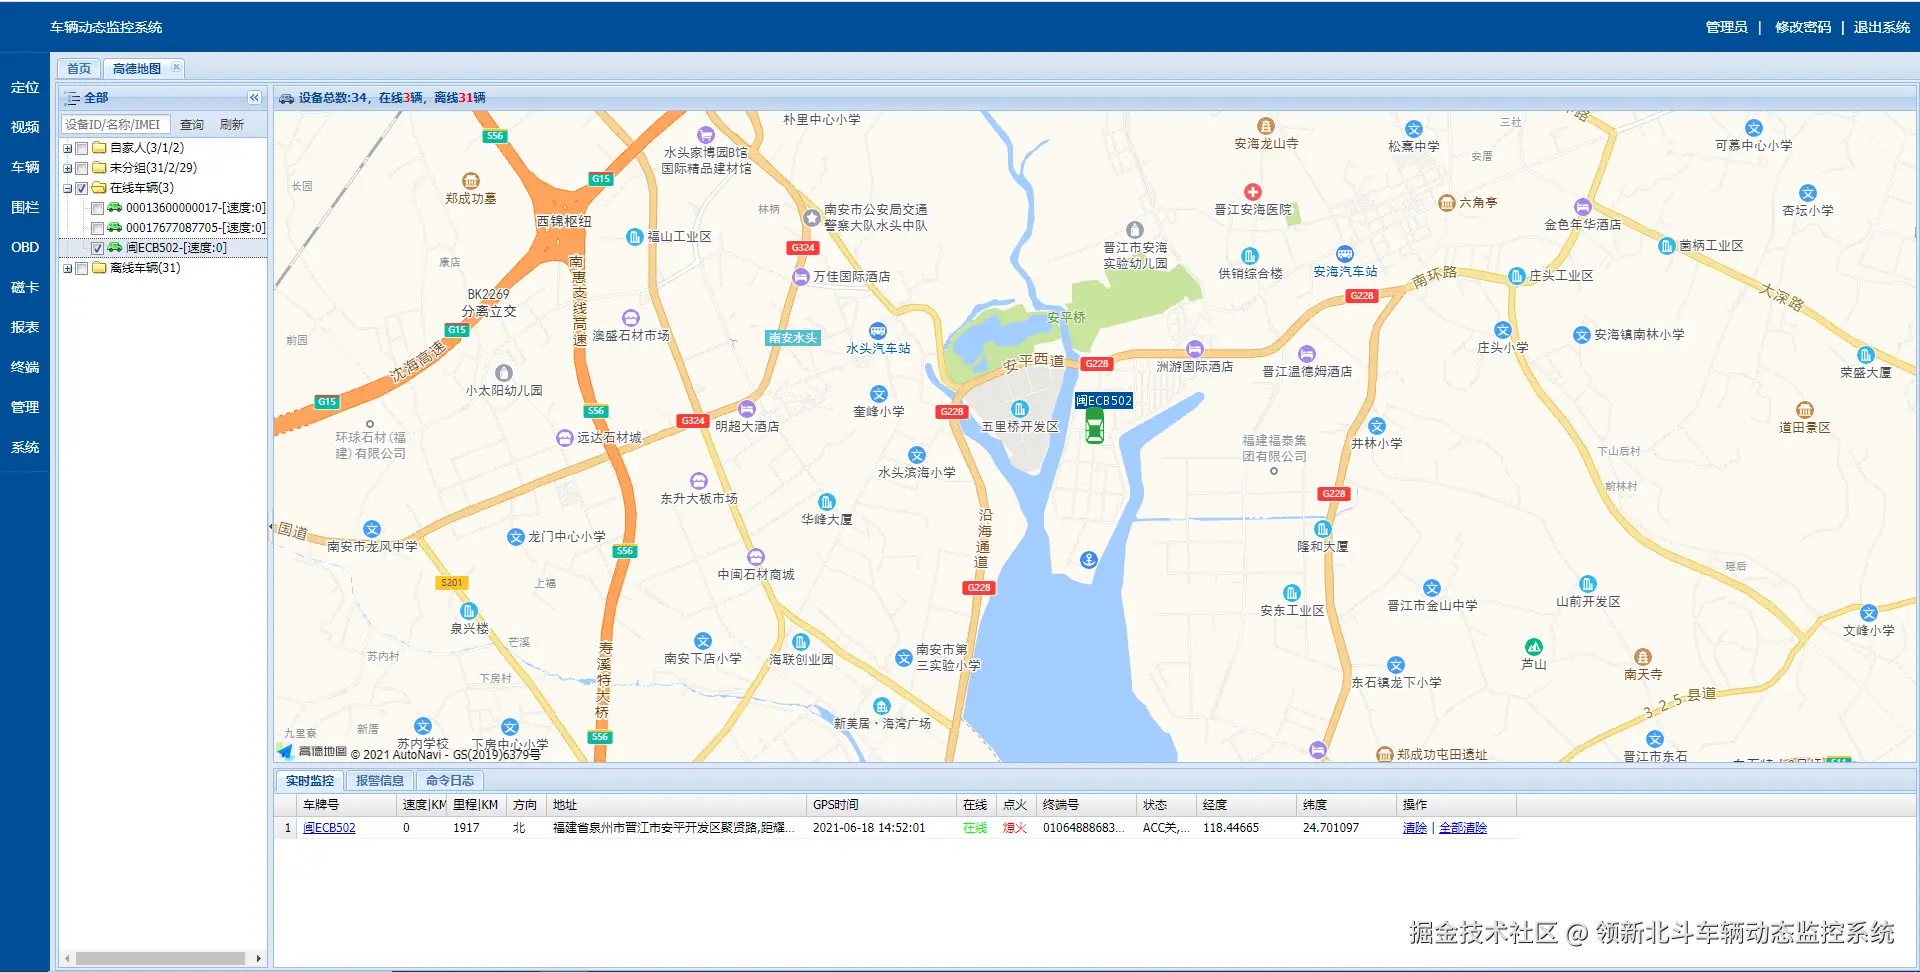Expand the 未分组 tree node
This screenshot has width=1920, height=972.
[x=68, y=168]
